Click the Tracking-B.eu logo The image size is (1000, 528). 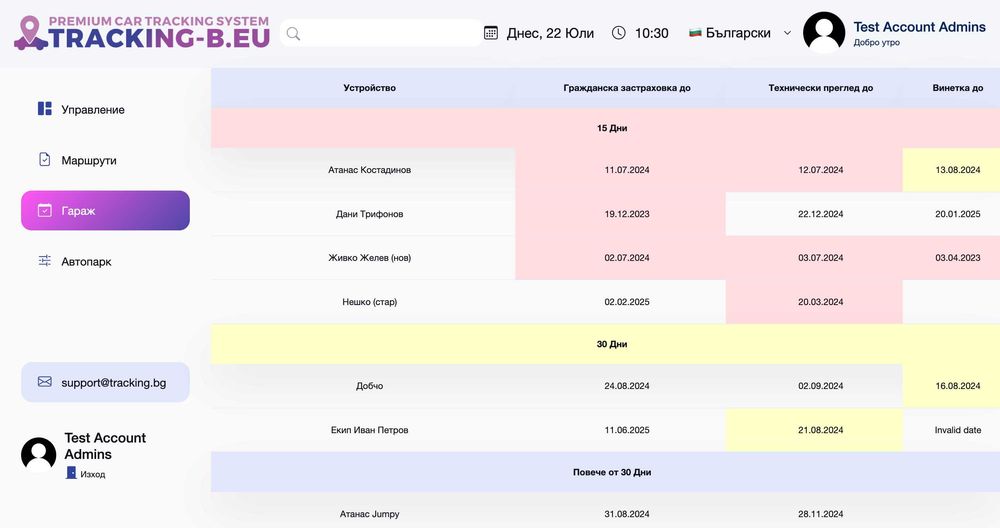pos(141,33)
